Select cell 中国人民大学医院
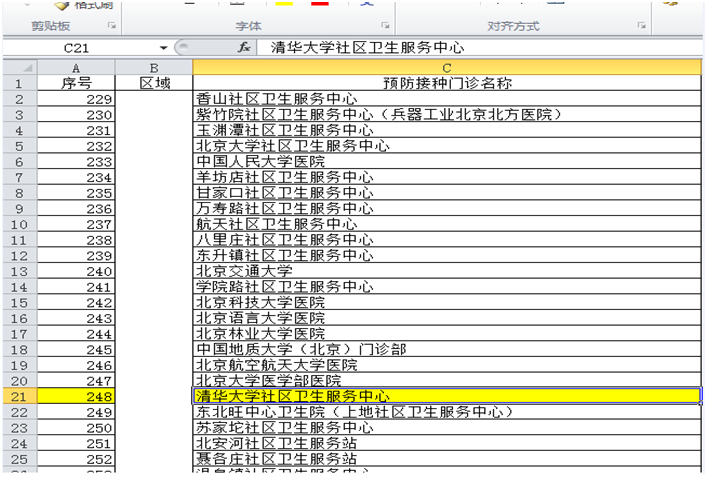 pos(447,162)
